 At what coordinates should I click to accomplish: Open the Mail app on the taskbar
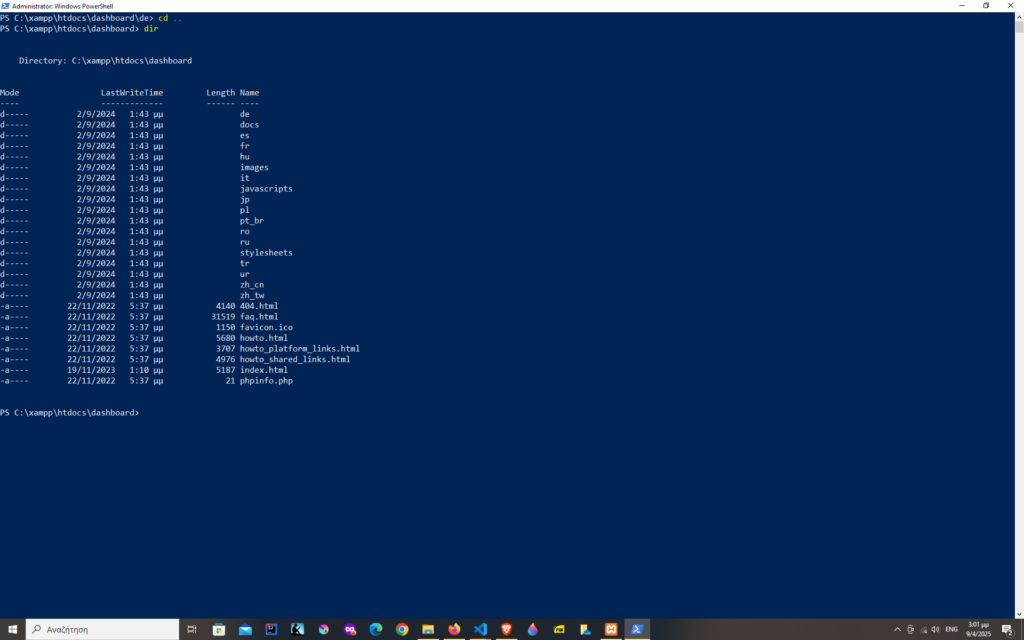point(245,629)
